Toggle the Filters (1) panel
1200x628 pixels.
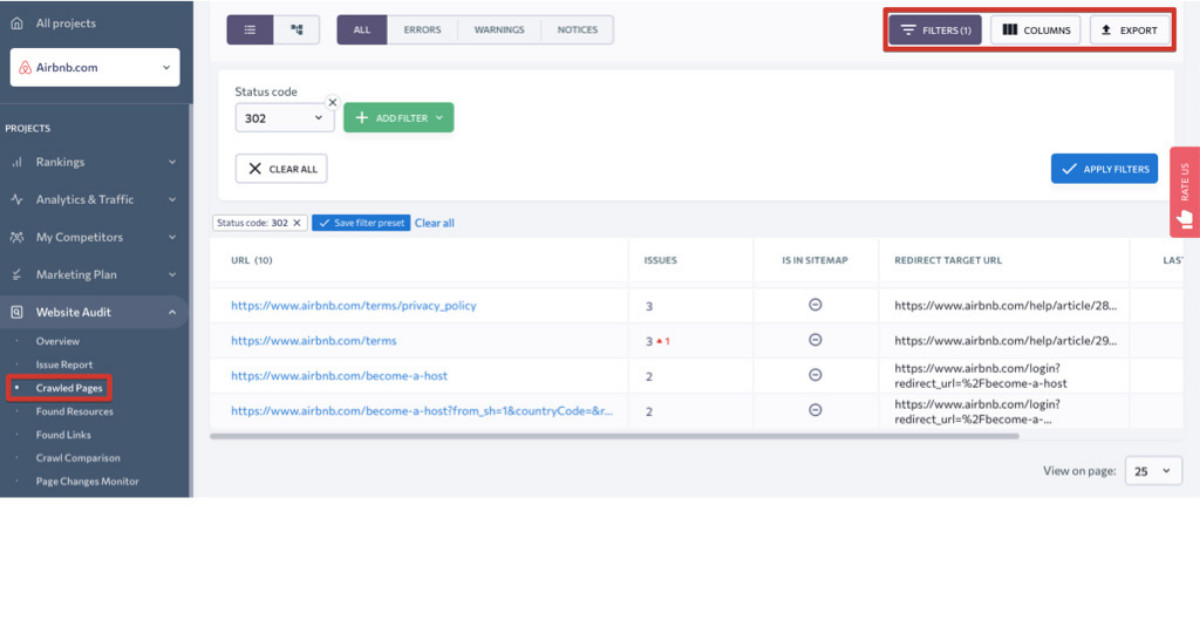pyautogui.click(x=935, y=30)
